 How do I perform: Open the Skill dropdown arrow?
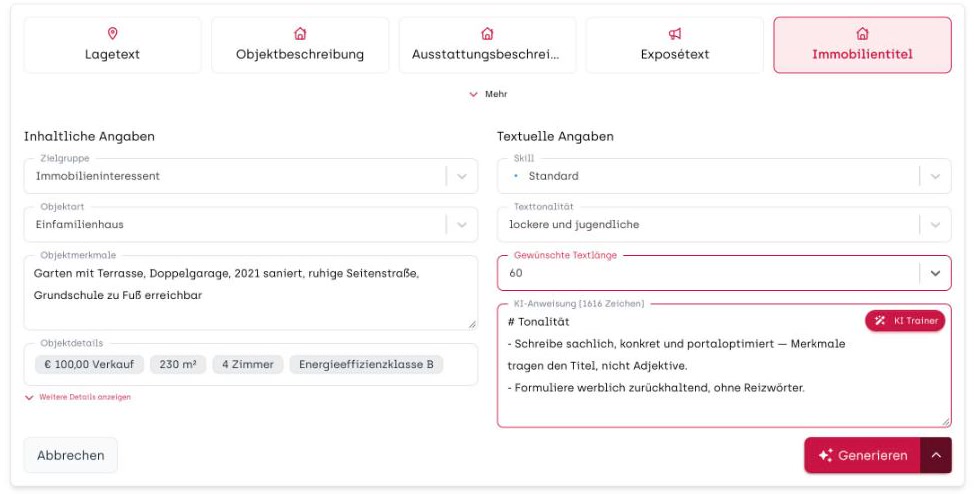(x=935, y=176)
